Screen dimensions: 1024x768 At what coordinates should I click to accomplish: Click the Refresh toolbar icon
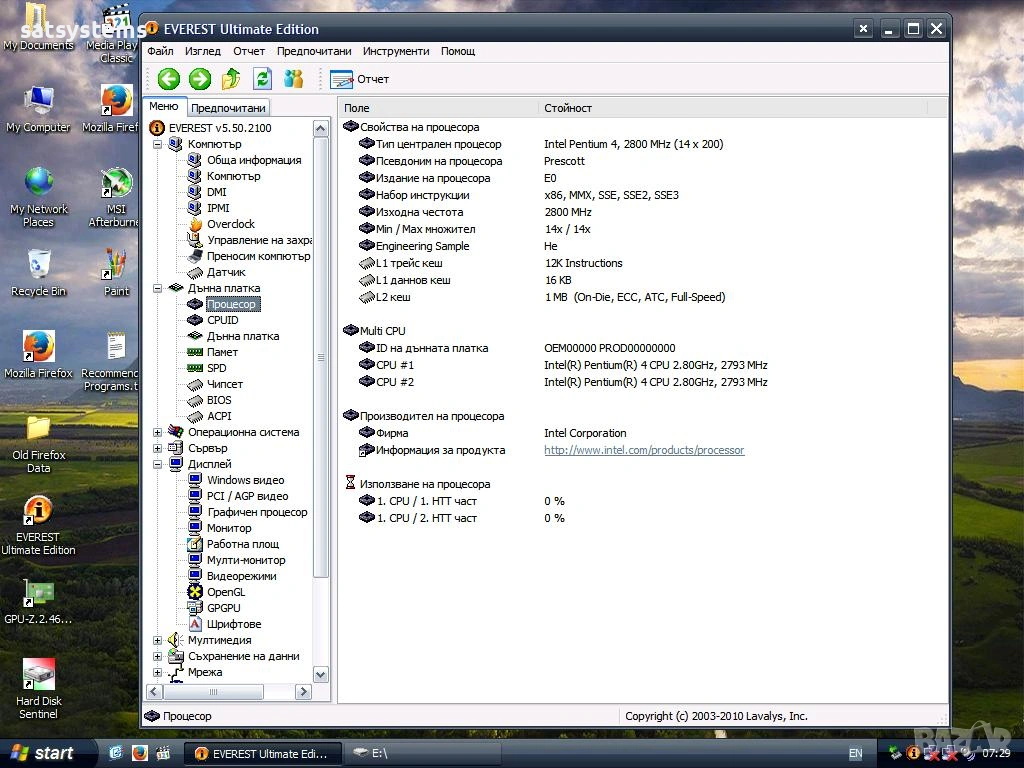click(262, 79)
